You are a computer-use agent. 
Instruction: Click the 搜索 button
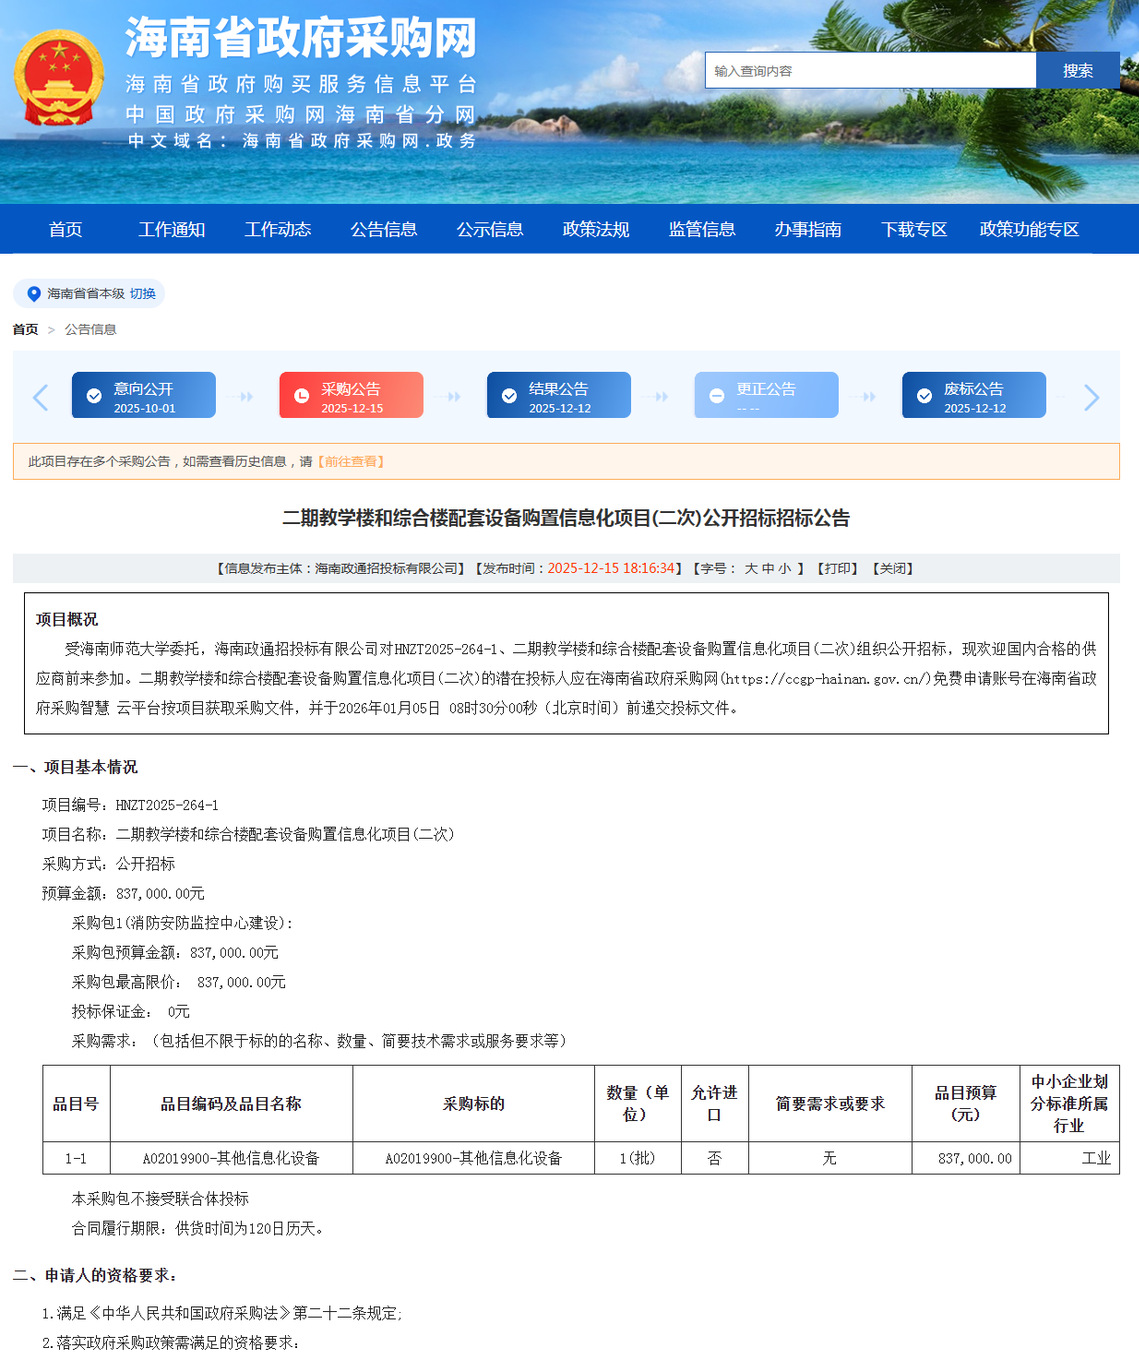(1077, 71)
